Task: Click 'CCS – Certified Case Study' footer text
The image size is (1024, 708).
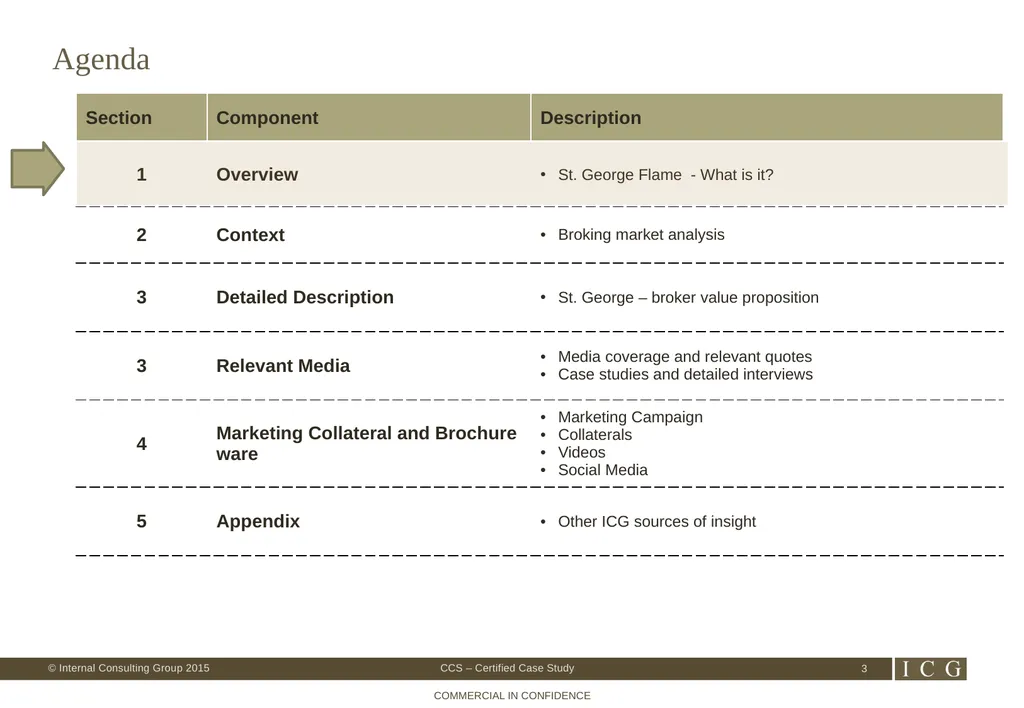Action: (x=507, y=668)
